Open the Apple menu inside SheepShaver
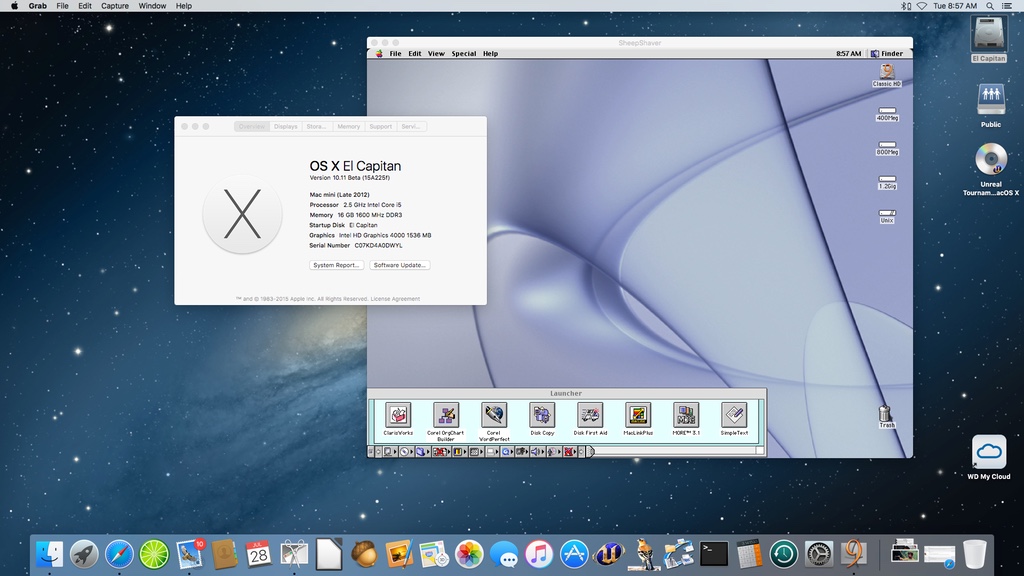The height and width of the screenshot is (576, 1024). click(x=379, y=54)
